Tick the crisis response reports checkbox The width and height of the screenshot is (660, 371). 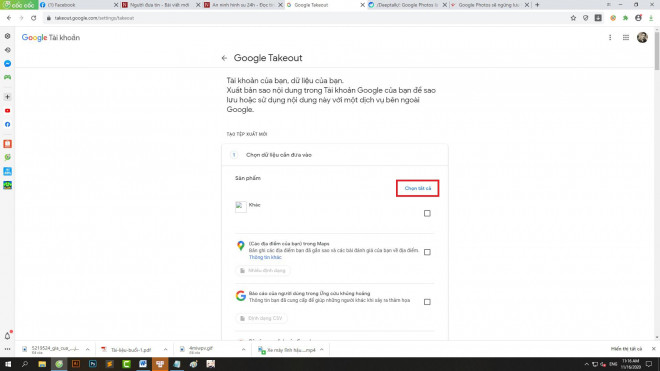427,302
